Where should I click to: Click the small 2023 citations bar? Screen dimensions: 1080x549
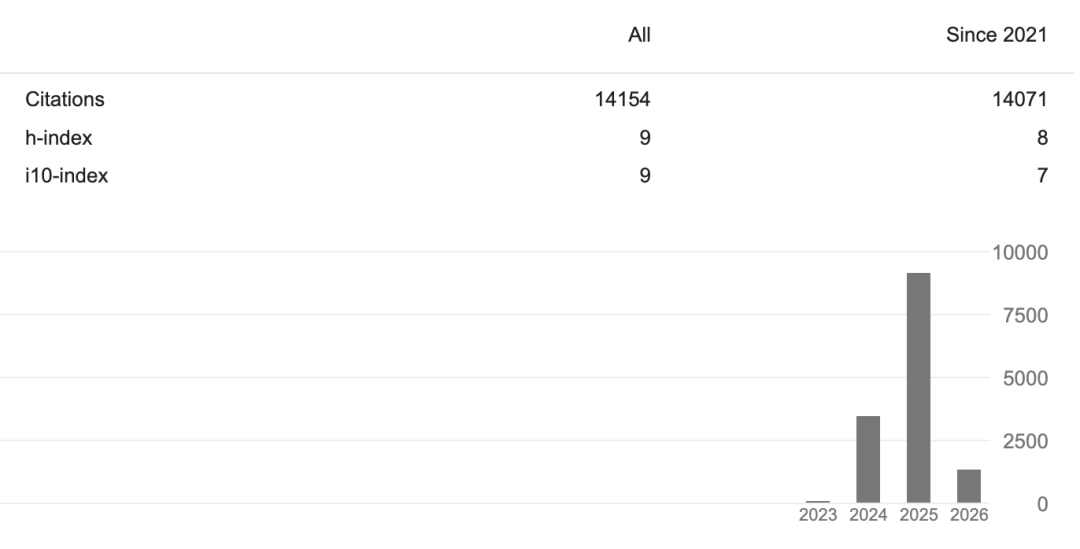coord(818,501)
